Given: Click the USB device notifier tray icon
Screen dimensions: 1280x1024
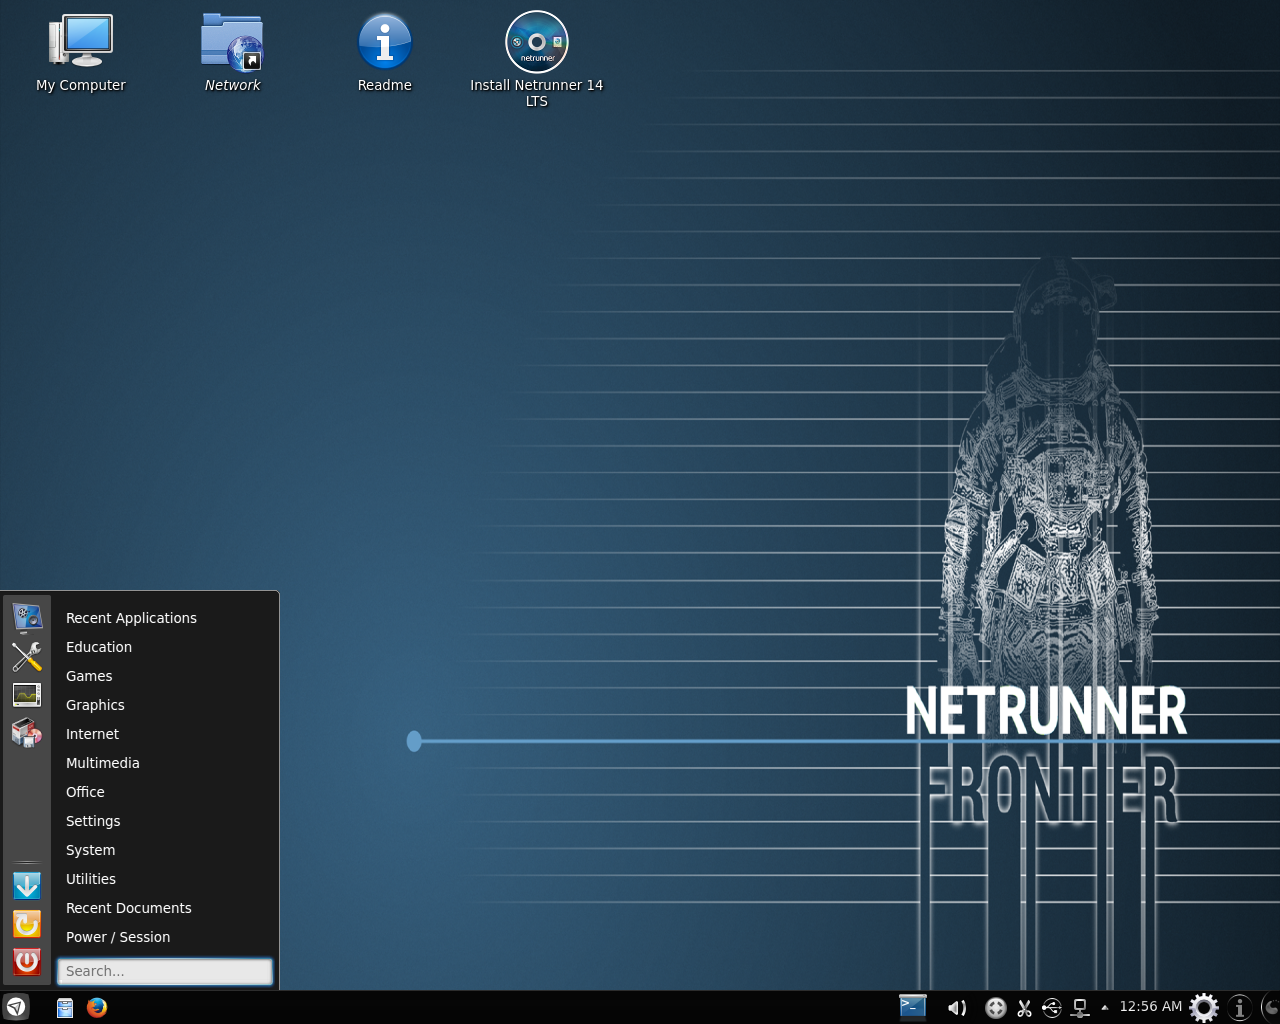Looking at the screenshot, I should [1051, 1008].
